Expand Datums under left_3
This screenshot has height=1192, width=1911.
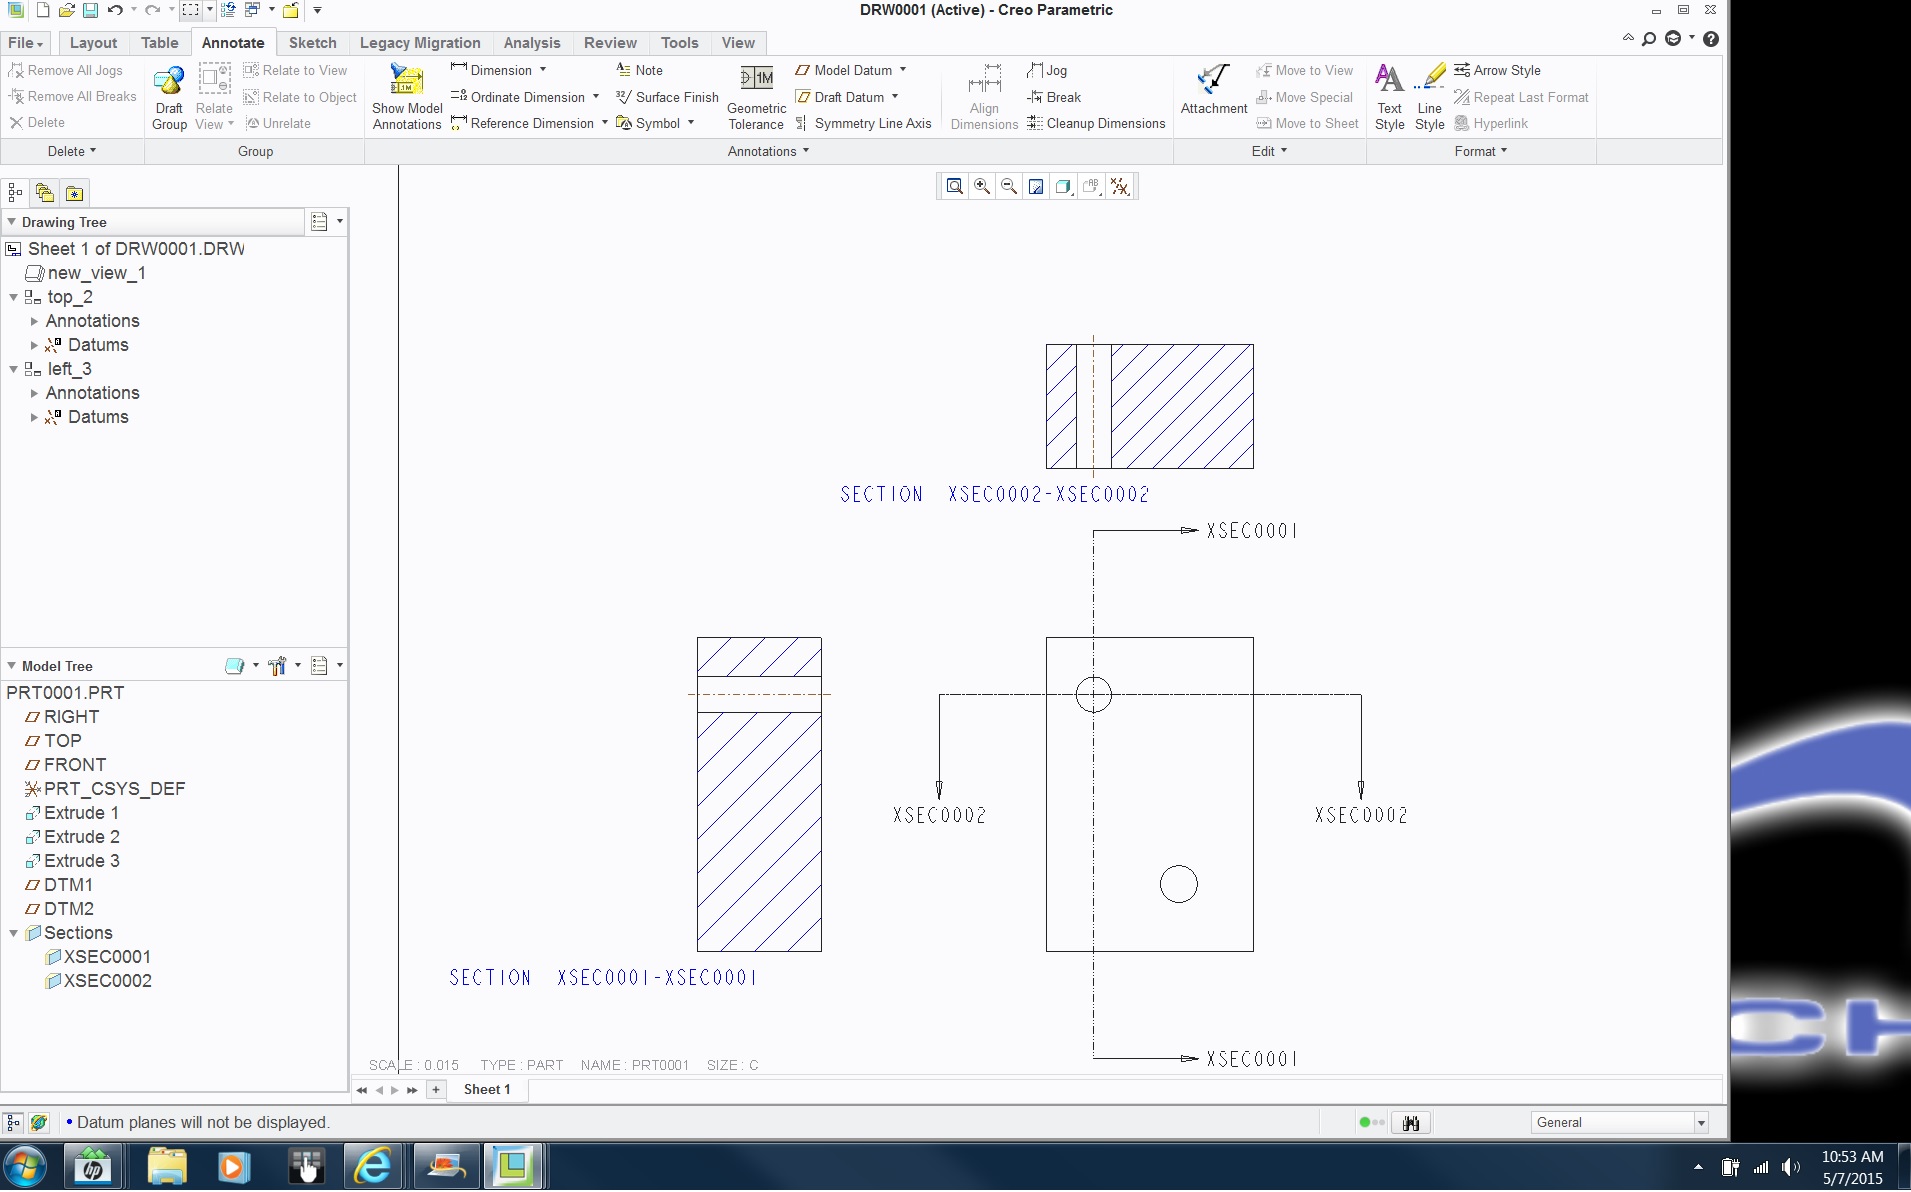[34, 417]
